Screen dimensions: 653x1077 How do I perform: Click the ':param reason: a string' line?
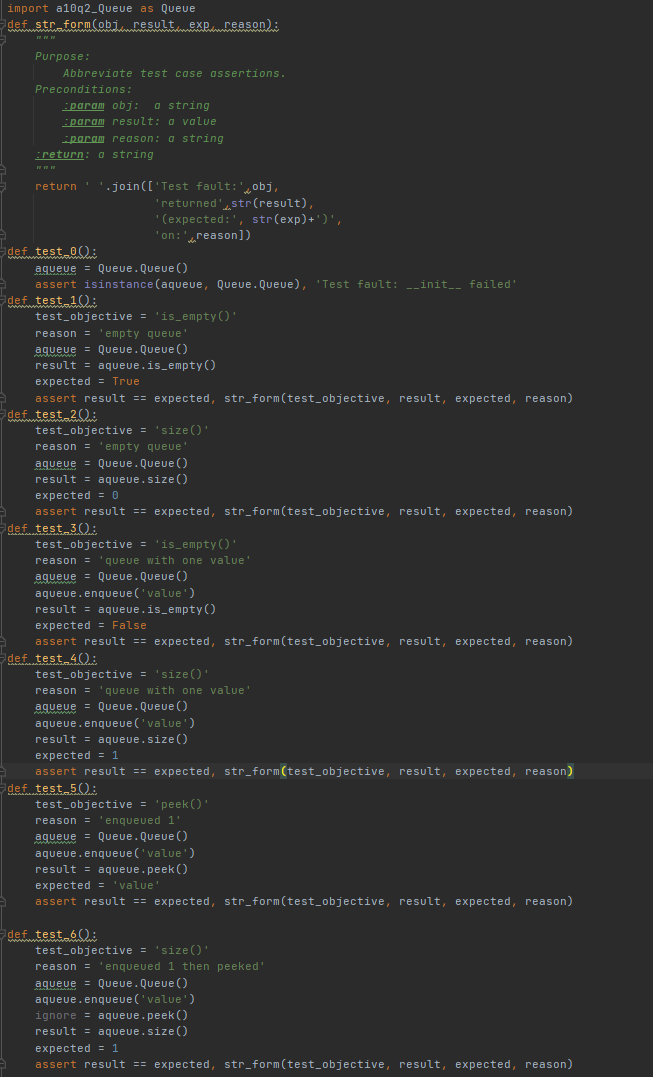click(143, 139)
